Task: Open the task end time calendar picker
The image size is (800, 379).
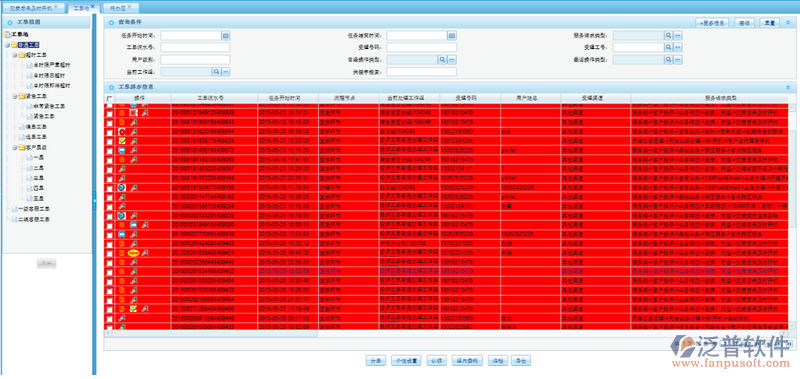Action: 452,35
